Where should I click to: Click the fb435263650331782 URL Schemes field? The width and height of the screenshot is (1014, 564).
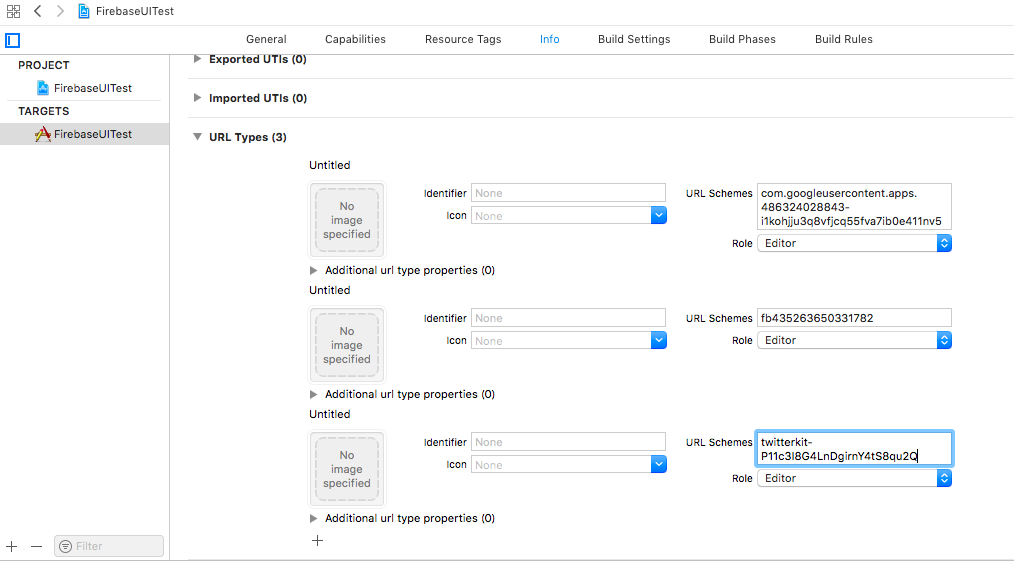[x=853, y=318]
